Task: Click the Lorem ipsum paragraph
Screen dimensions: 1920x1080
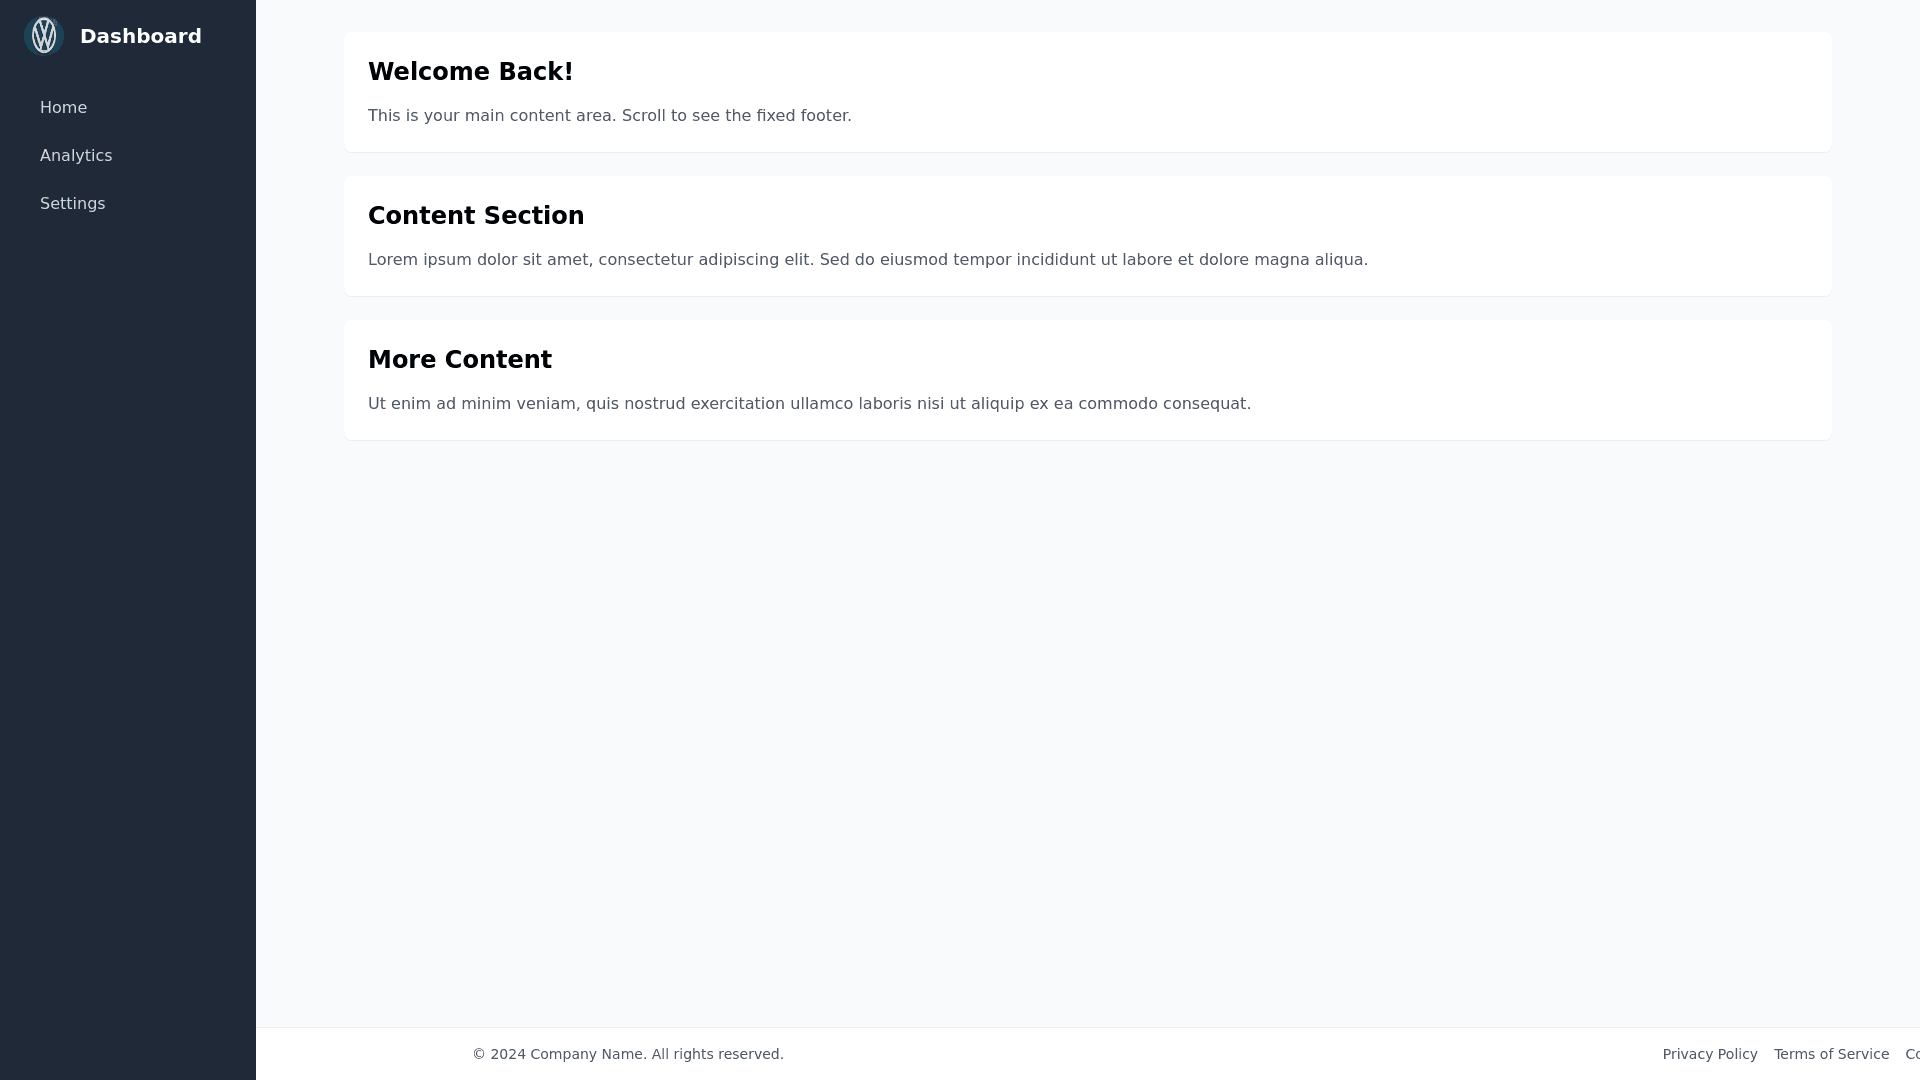Action: point(867,260)
